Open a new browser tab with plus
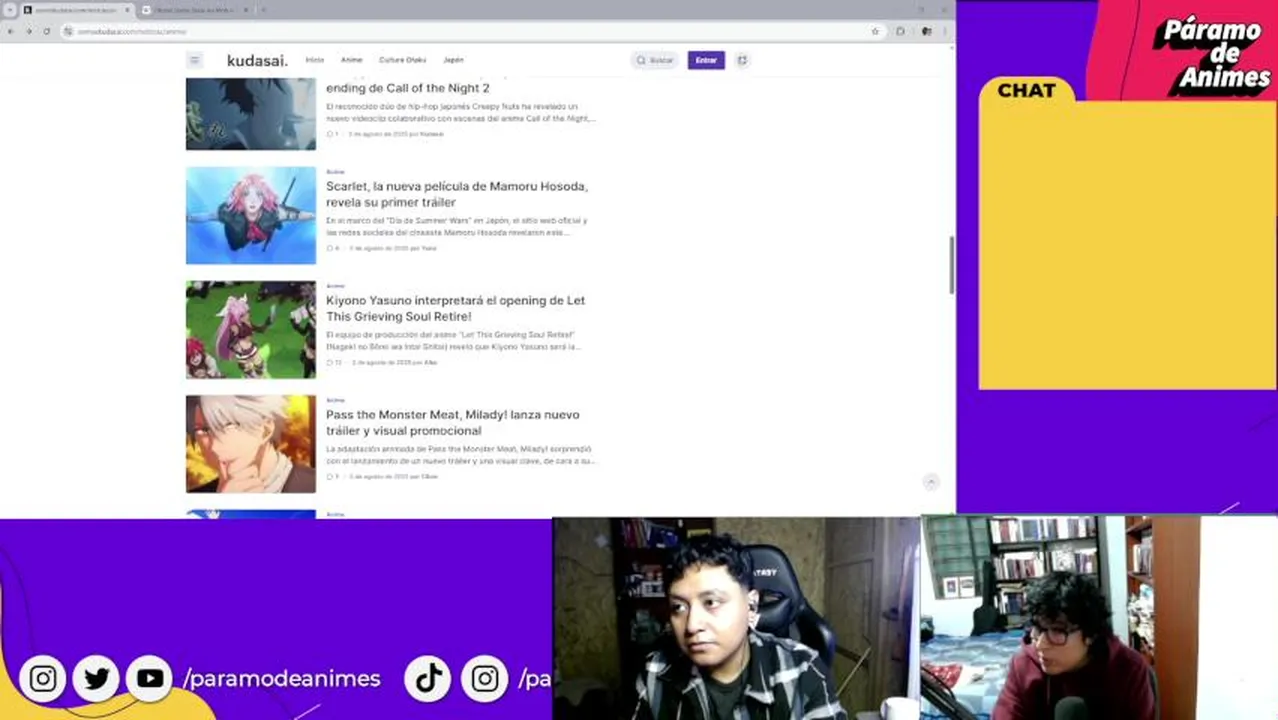 (x=263, y=10)
